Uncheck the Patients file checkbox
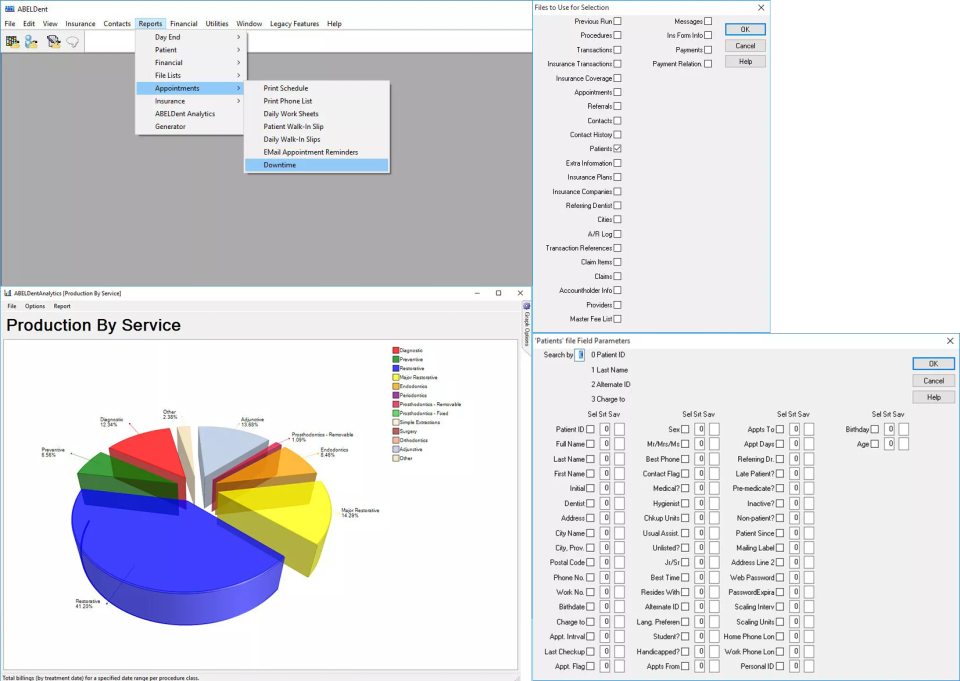 click(x=618, y=148)
